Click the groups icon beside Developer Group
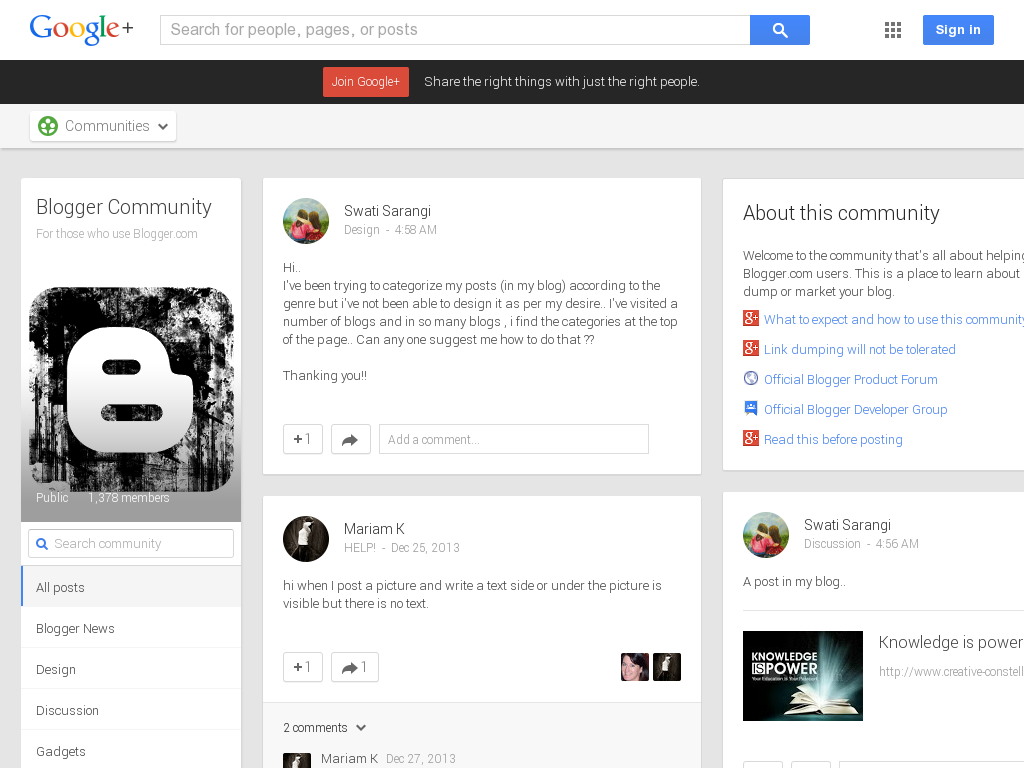The height and width of the screenshot is (768, 1024). pos(751,409)
